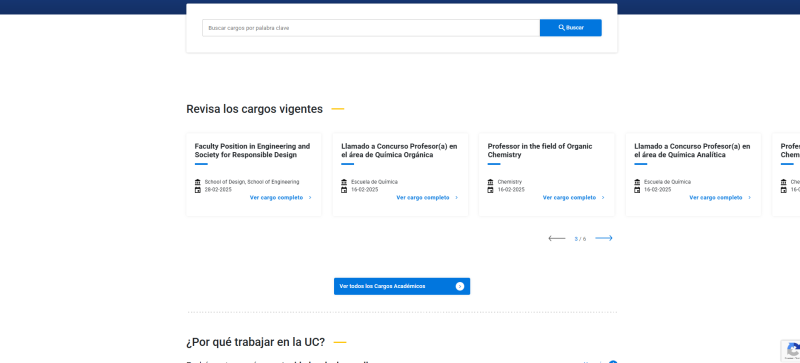Image resolution: width=800 pixels, height=363 pixels.
Task: Click the 'Revisa los cargos vigentes' heading
Action: click(255, 109)
